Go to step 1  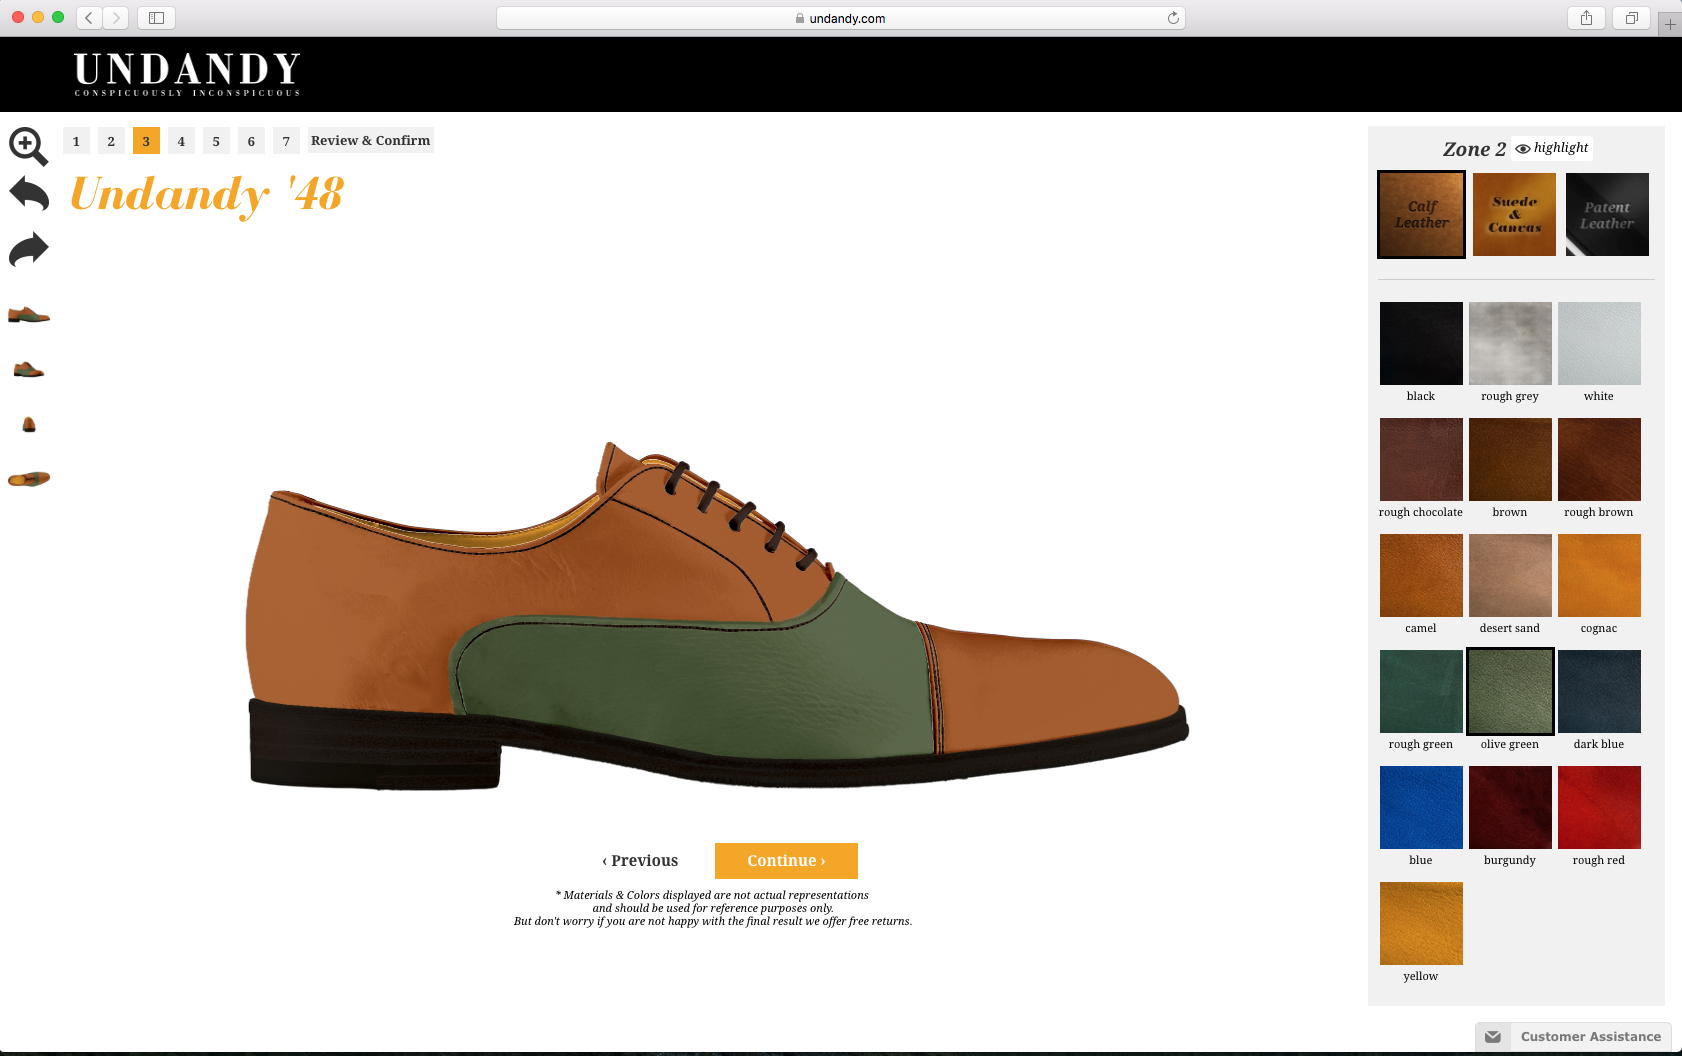[76, 141]
